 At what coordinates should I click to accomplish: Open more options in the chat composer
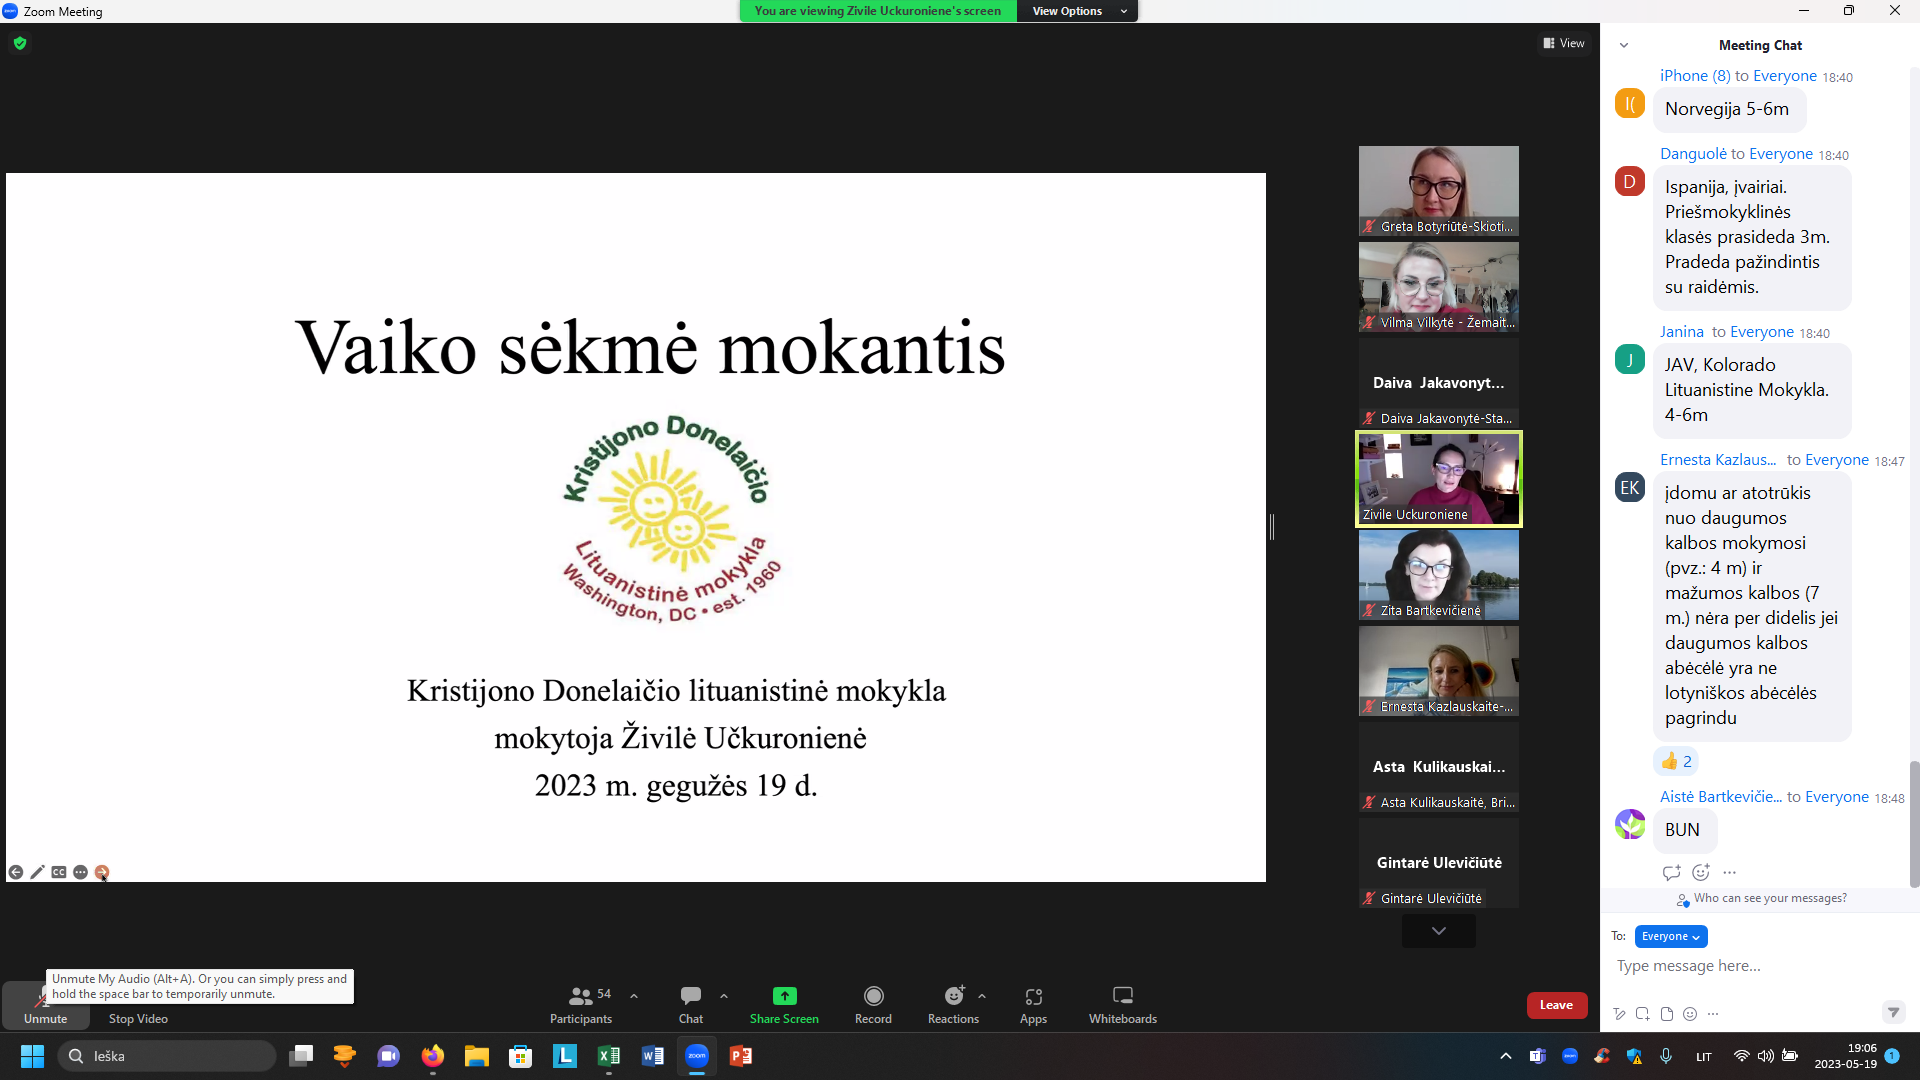coord(1713,1014)
